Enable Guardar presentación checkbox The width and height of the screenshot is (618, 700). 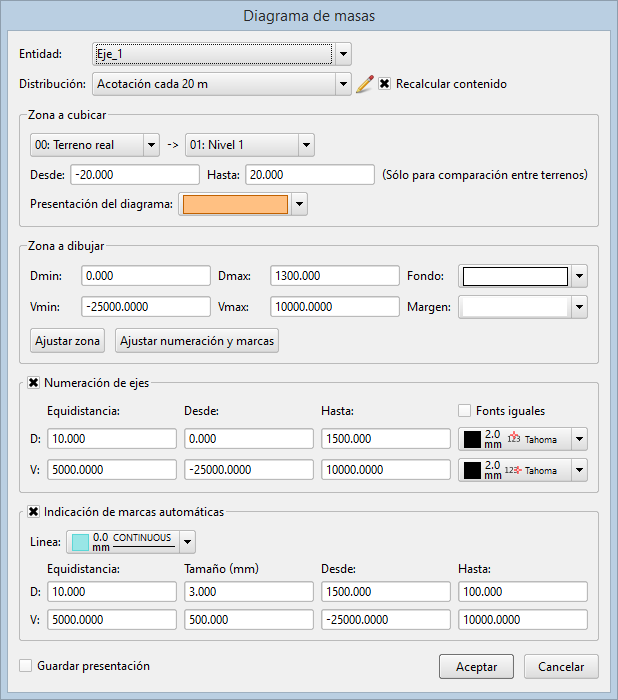click(x=25, y=666)
